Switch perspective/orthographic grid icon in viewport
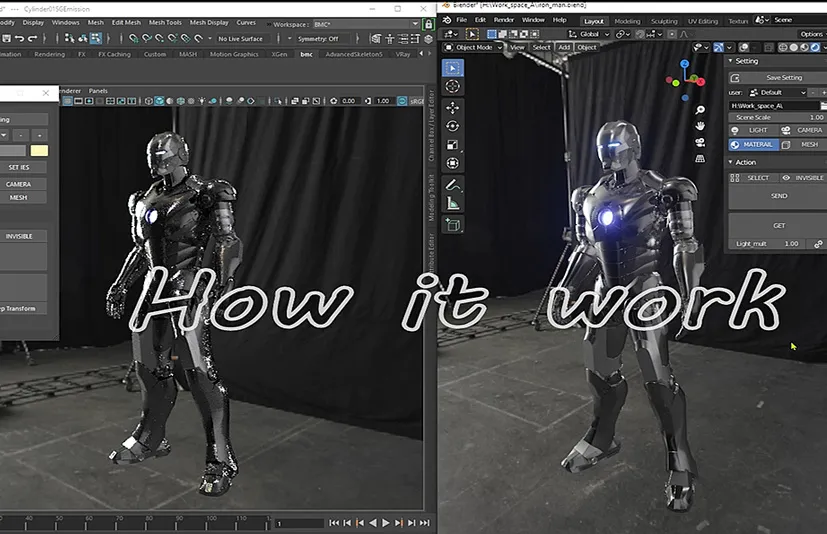The width and height of the screenshot is (827, 534). (x=700, y=158)
